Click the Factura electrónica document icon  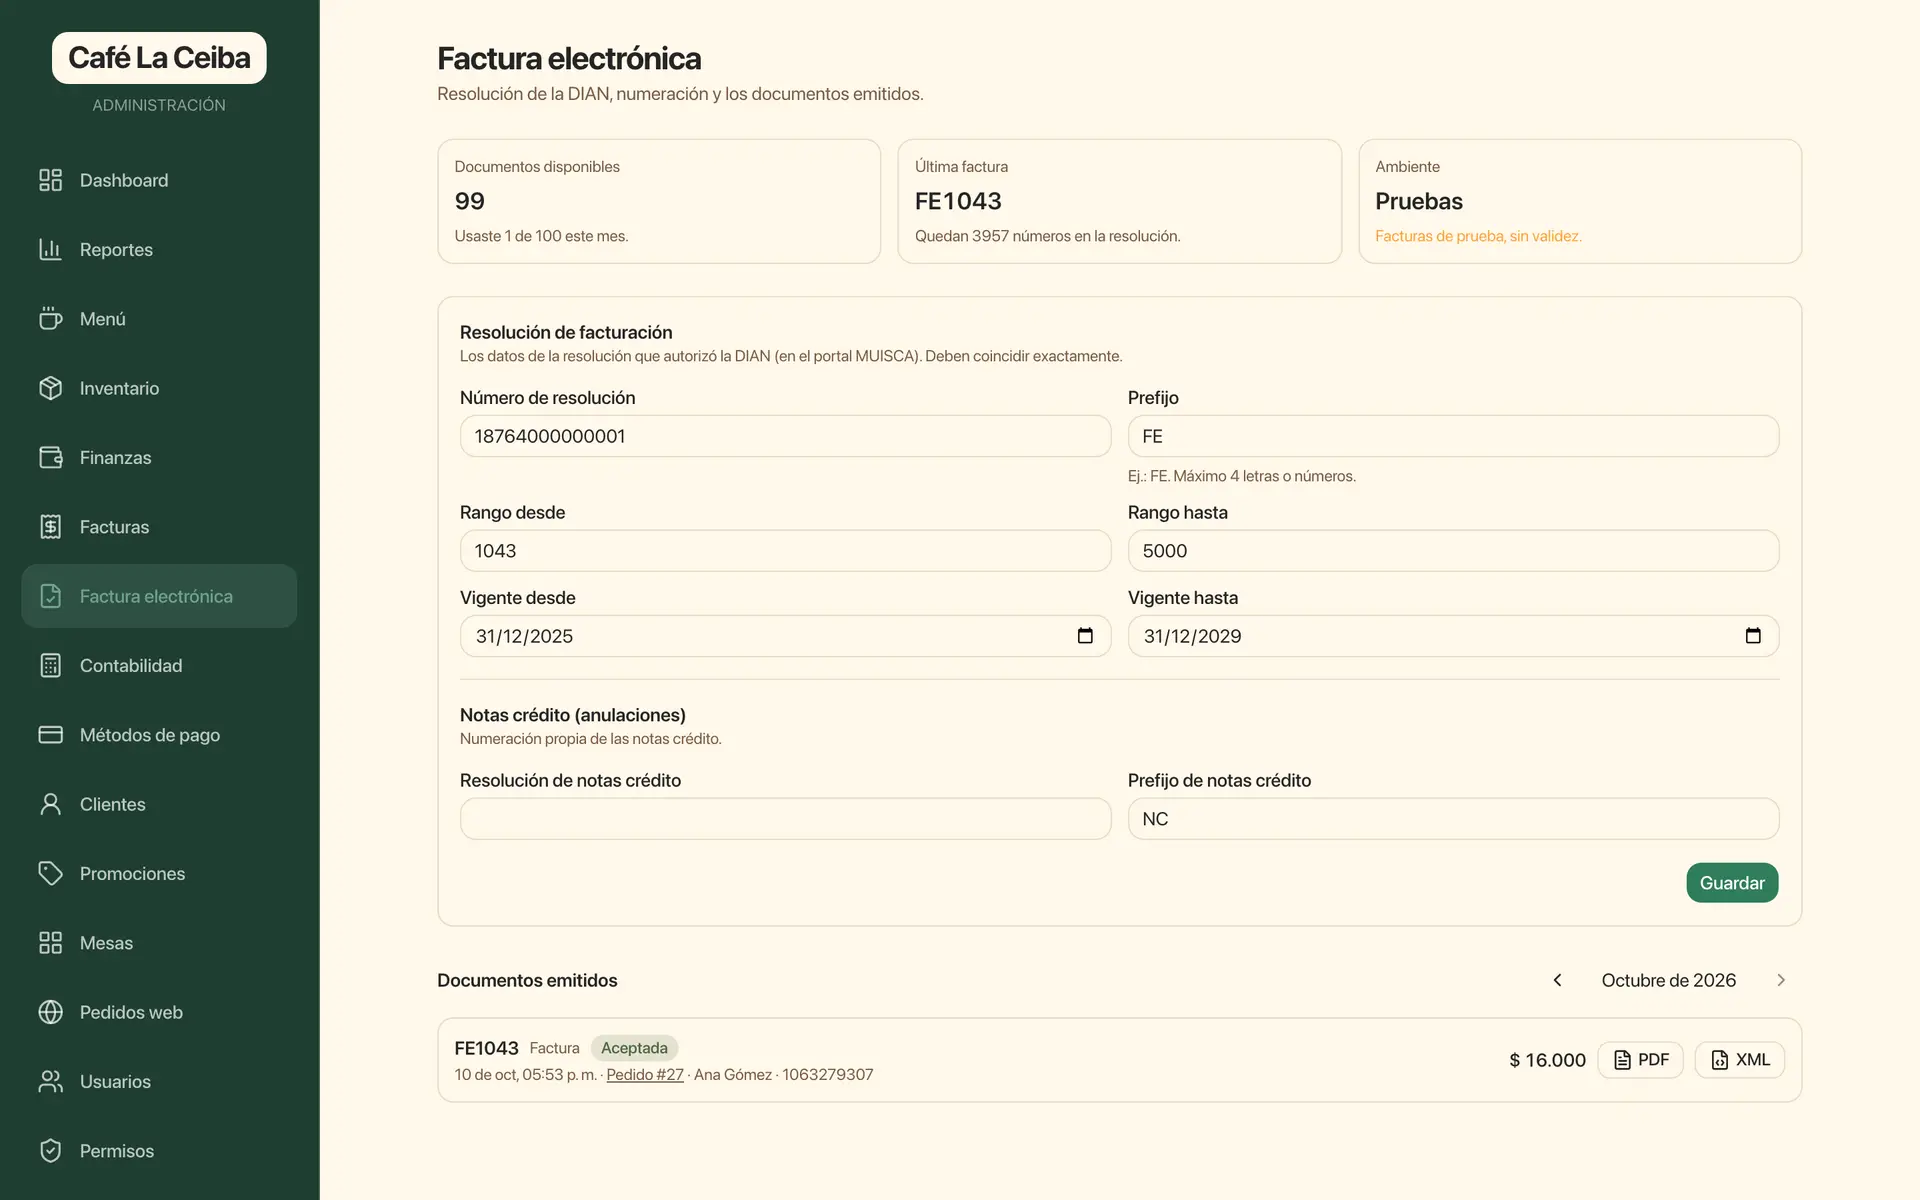(x=50, y=596)
